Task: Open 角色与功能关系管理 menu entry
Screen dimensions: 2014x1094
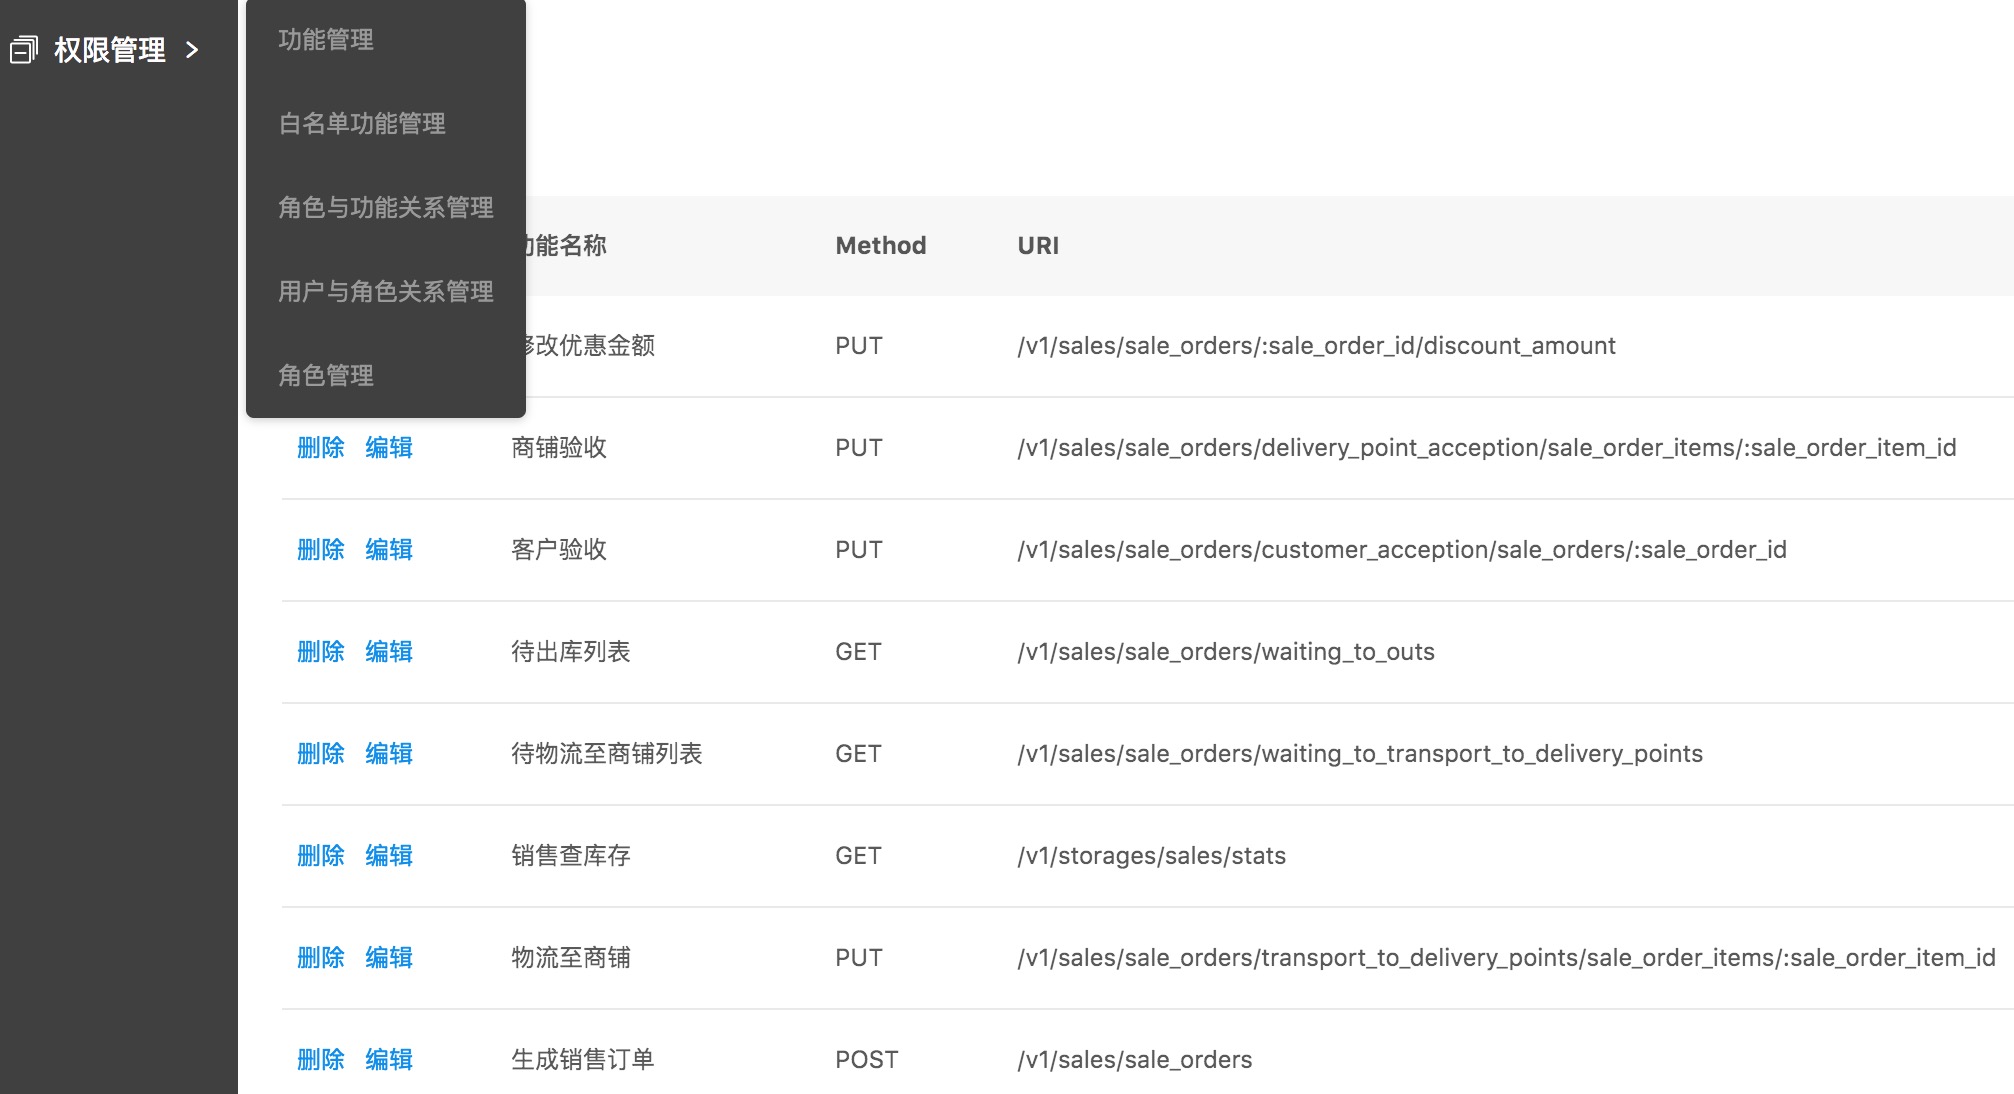Action: [385, 208]
